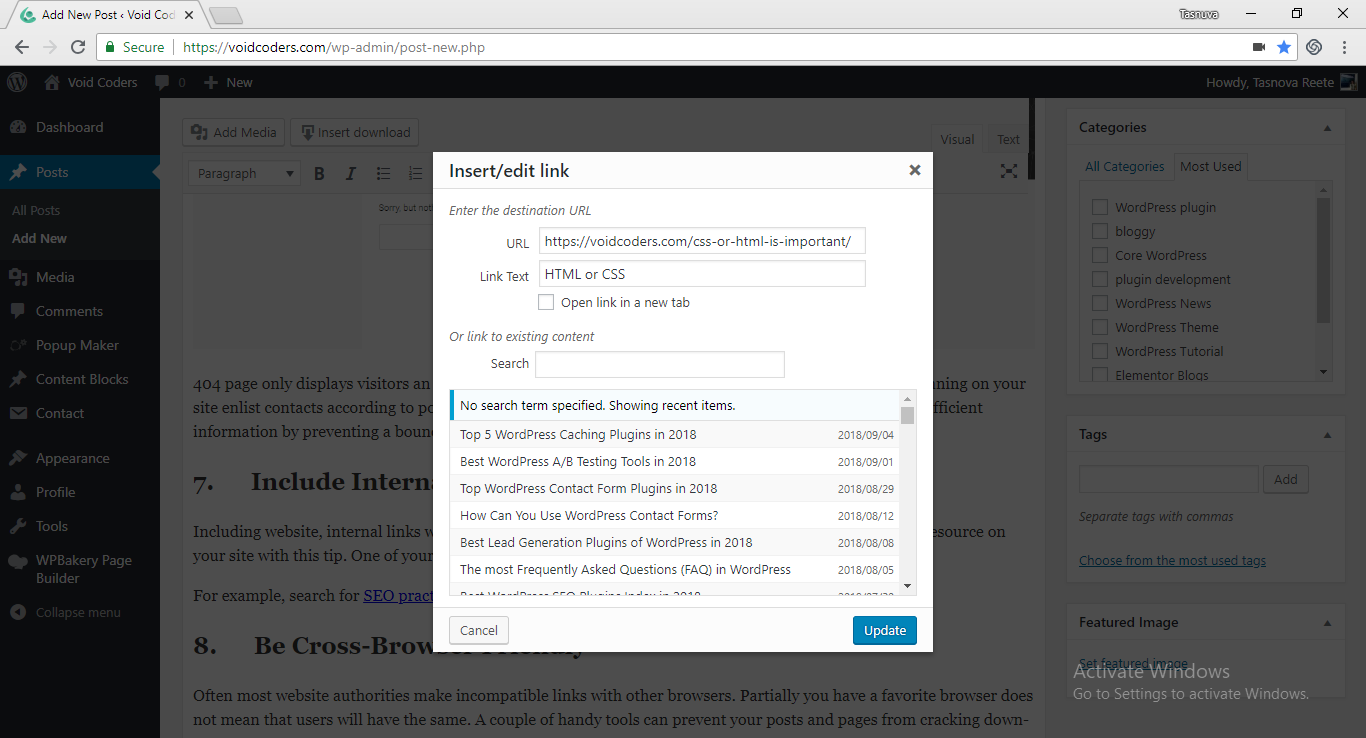Image resolution: width=1366 pixels, height=738 pixels.
Task: Bookmark page with the star icon
Action: click(x=1284, y=47)
